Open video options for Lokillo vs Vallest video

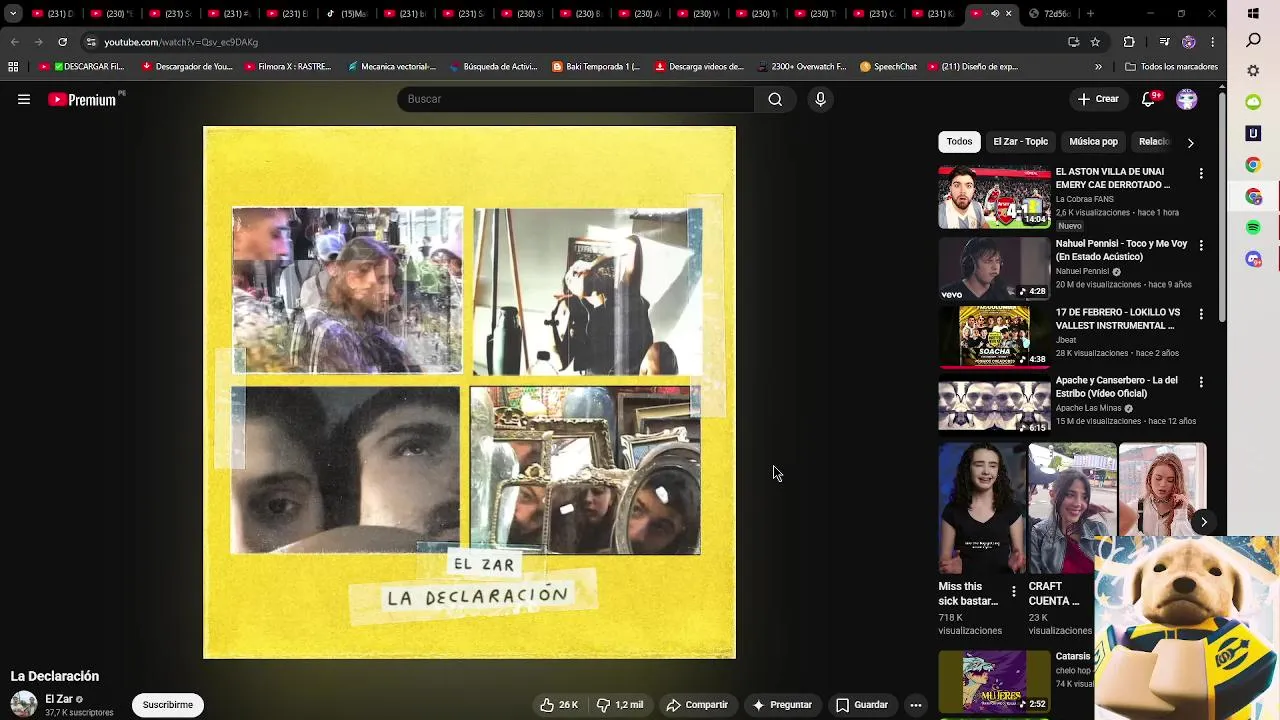click(x=1201, y=314)
